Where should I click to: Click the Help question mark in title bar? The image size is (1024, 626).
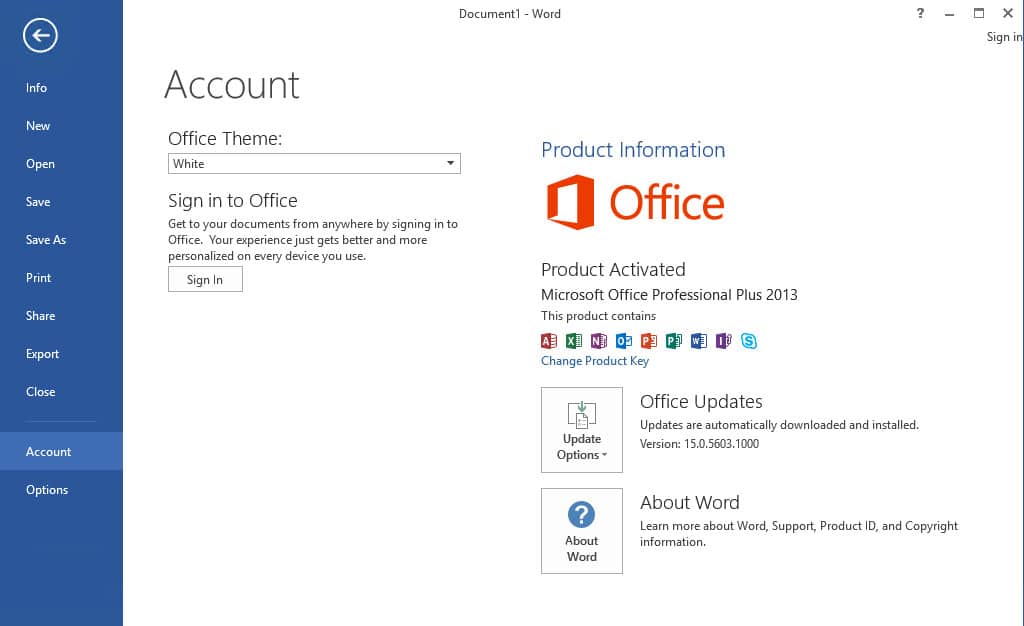pyautogui.click(x=920, y=13)
